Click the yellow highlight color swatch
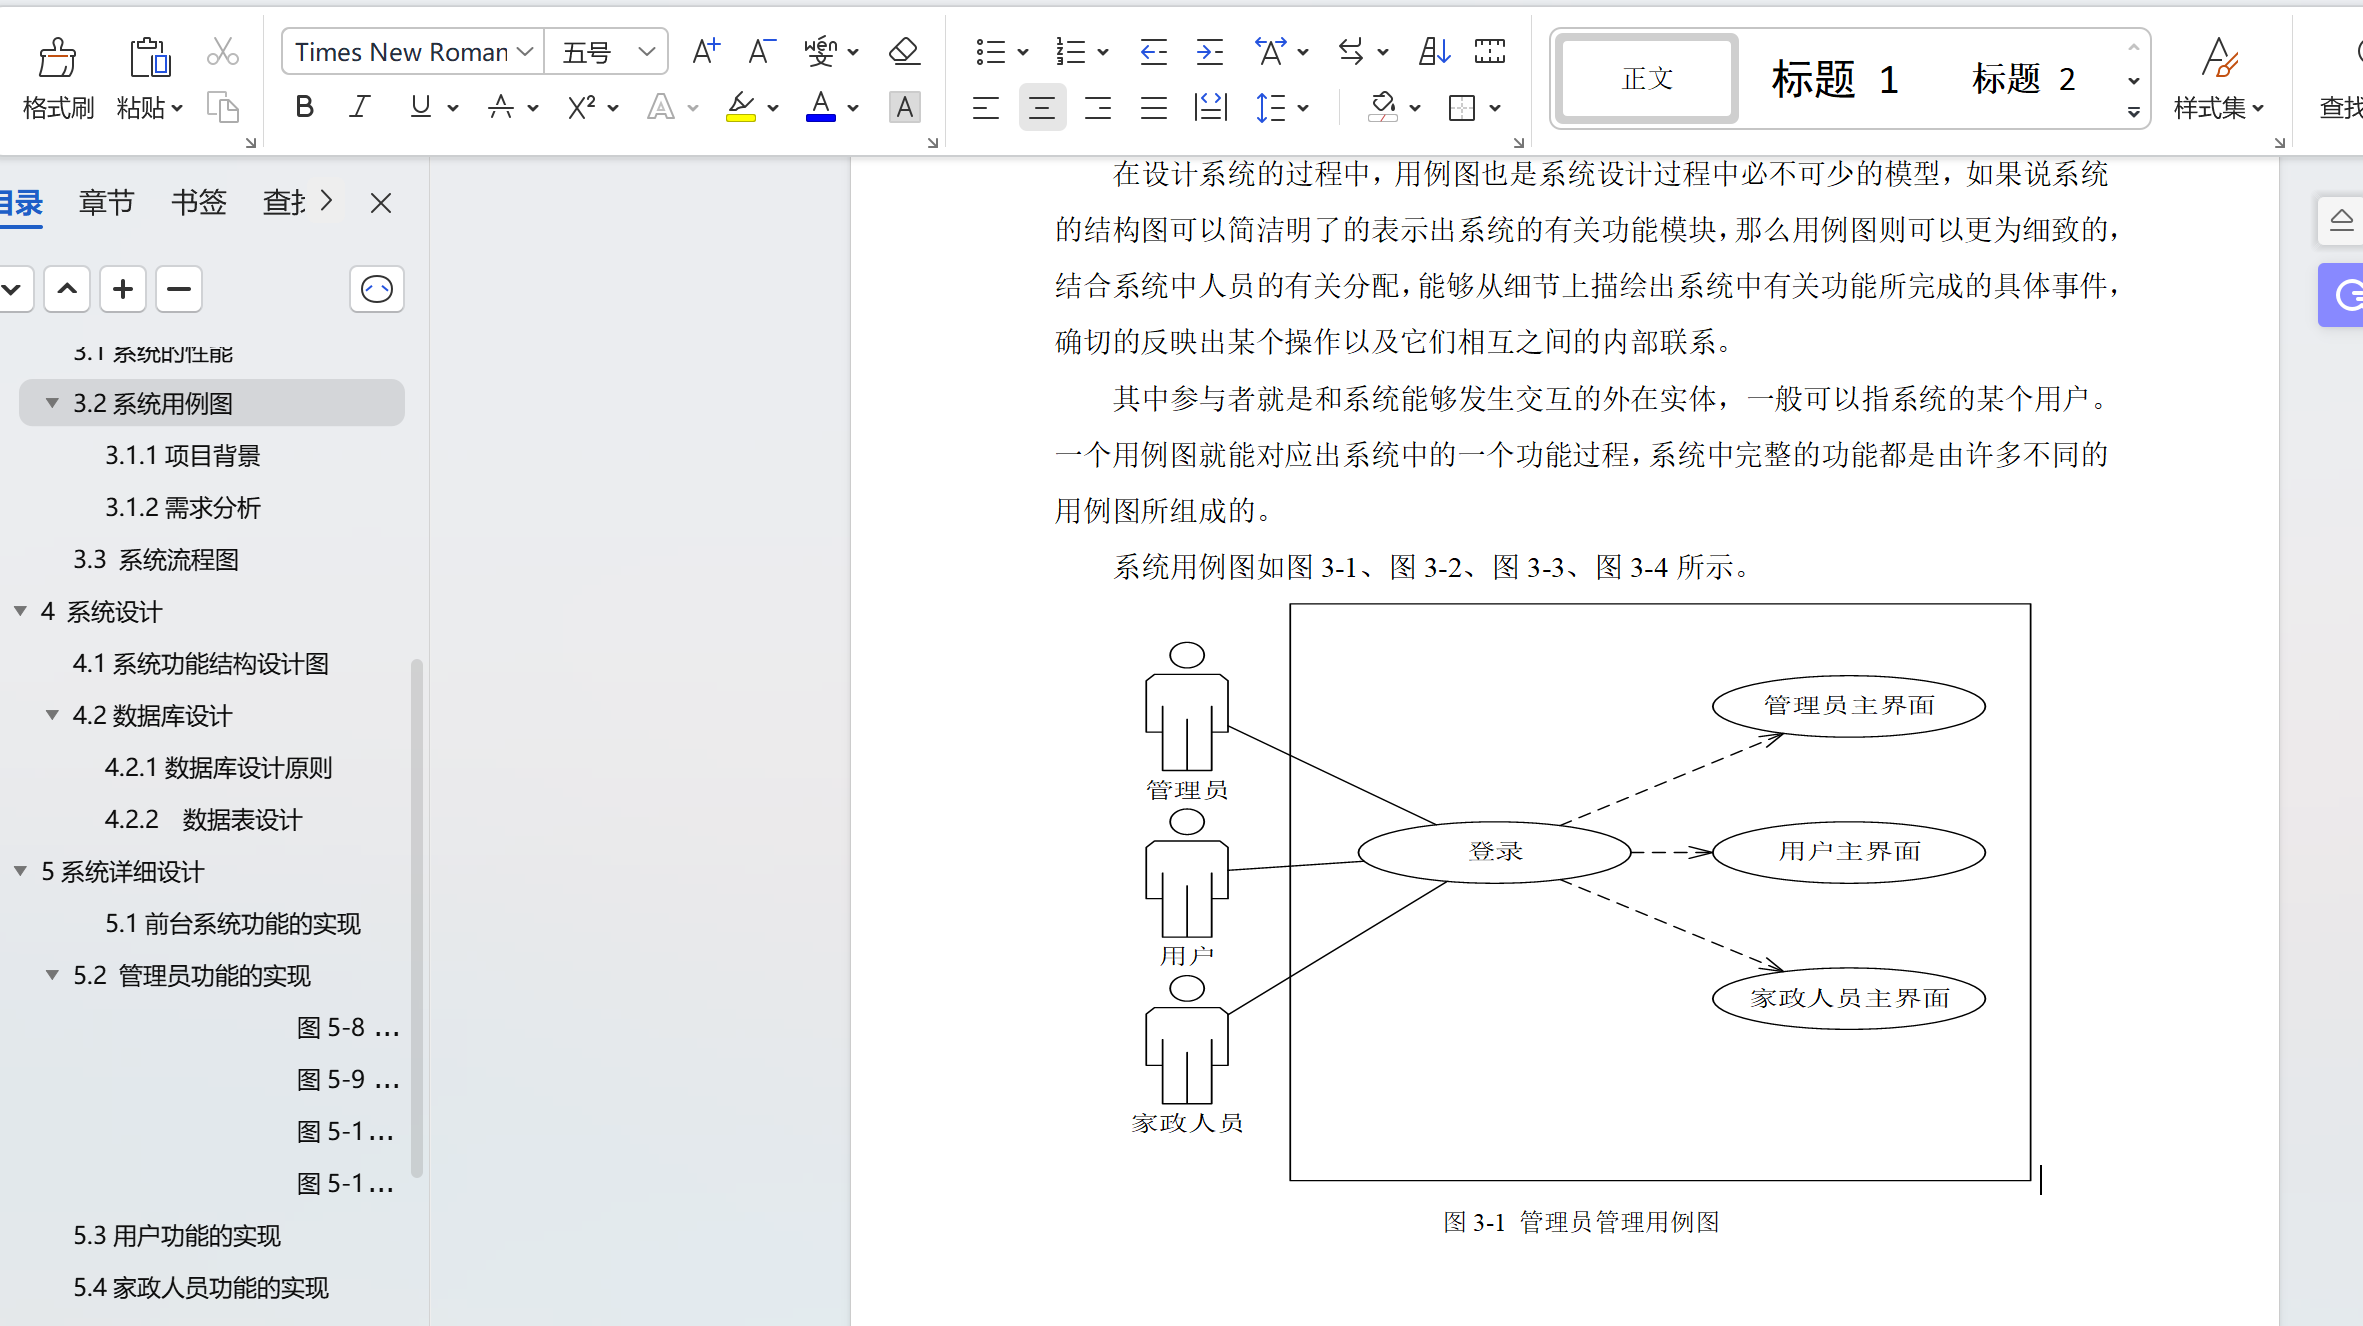The height and width of the screenshot is (1326, 2363). [x=739, y=118]
